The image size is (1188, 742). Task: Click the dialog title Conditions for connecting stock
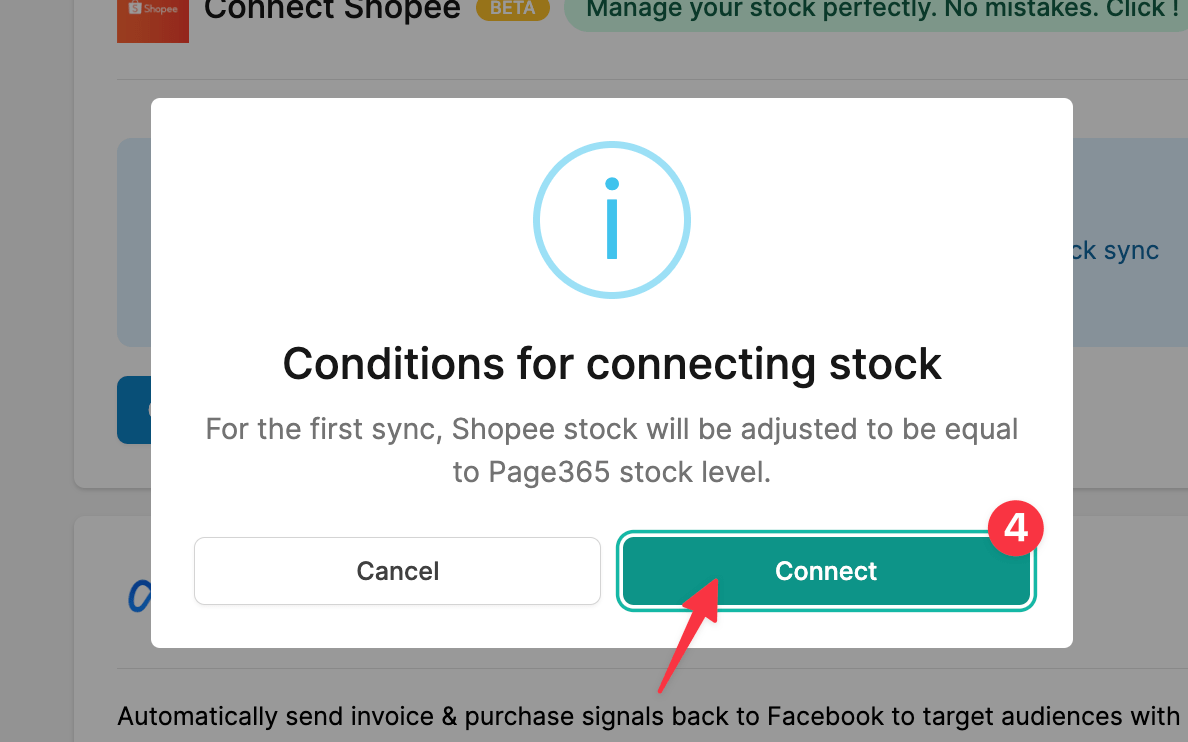612,364
